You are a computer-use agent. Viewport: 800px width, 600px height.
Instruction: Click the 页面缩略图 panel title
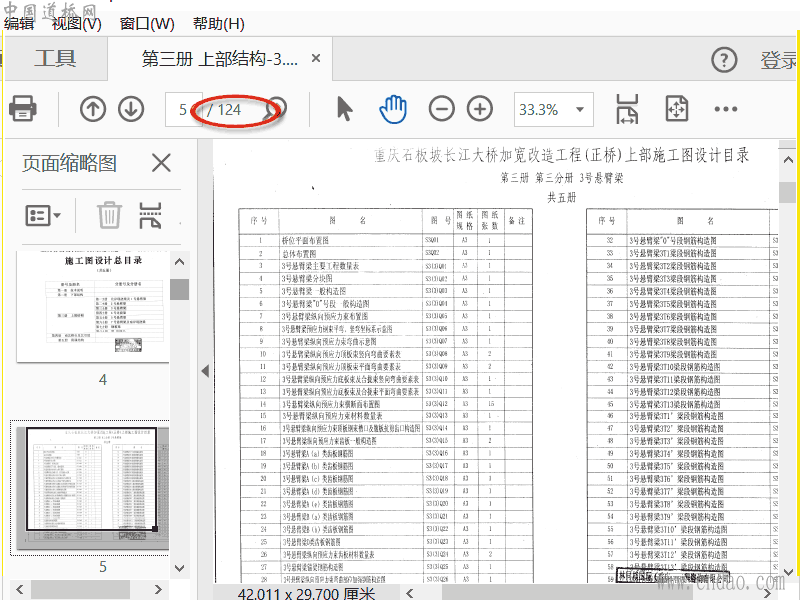click(69, 163)
